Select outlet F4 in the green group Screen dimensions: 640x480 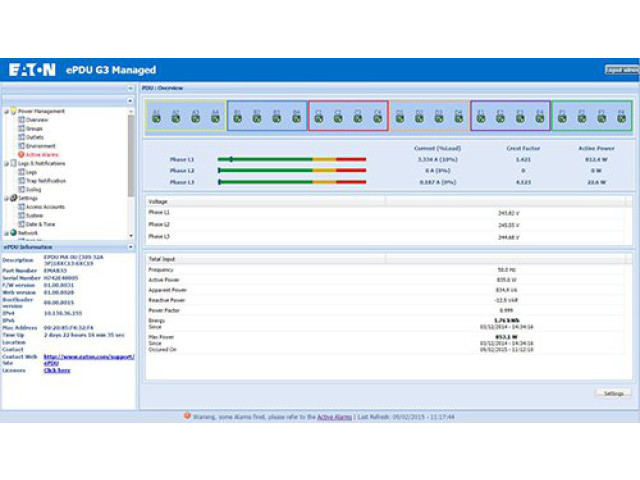[x=621, y=118]
